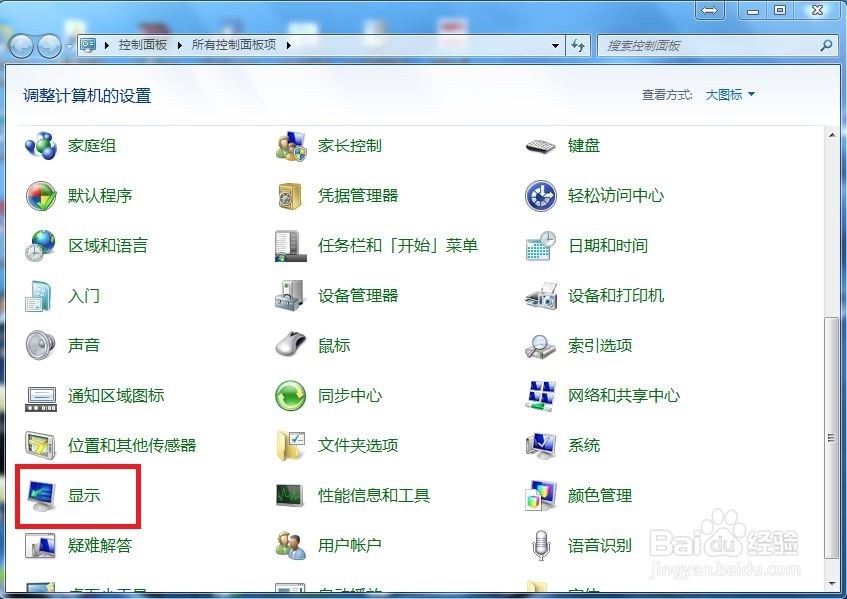Click the 轻松访问中心 icon
Screen dimensions: 847x599
point(540,196)
